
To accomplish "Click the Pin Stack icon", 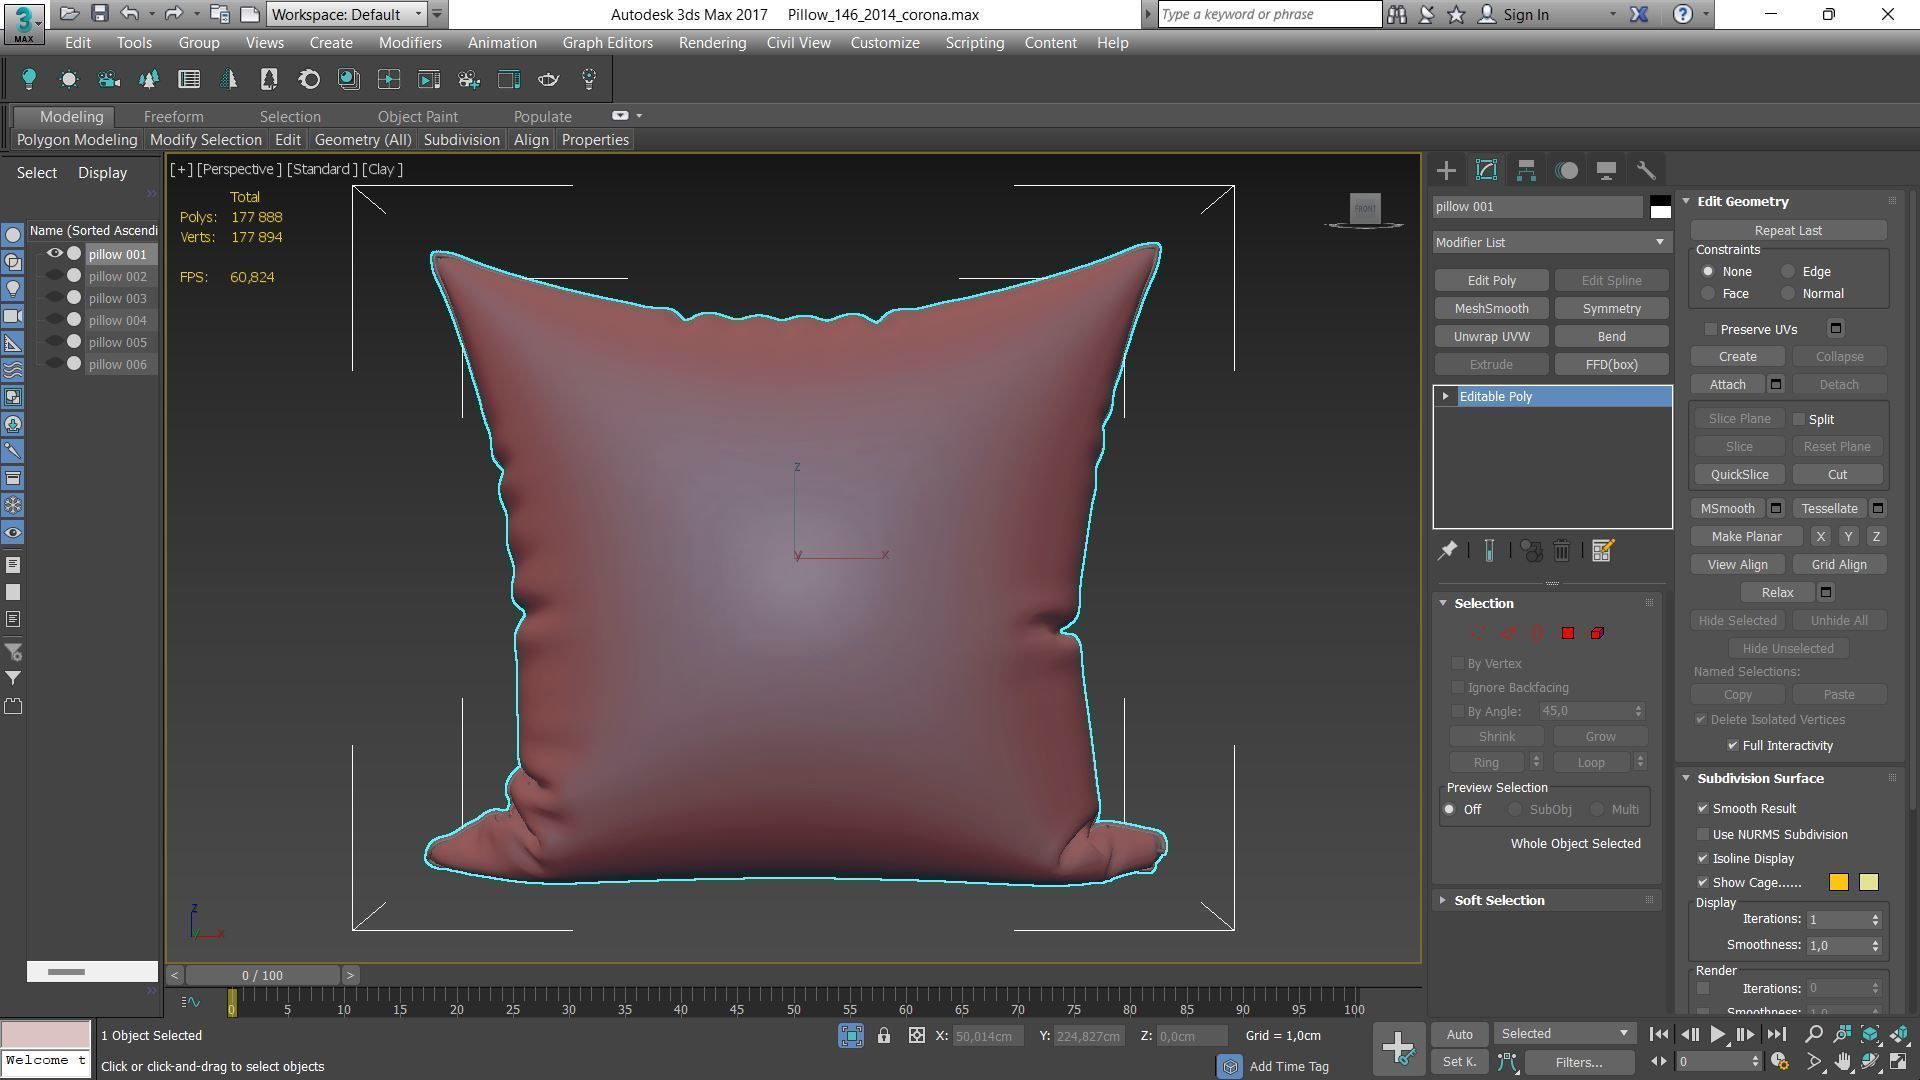I will coord(1447,551).
